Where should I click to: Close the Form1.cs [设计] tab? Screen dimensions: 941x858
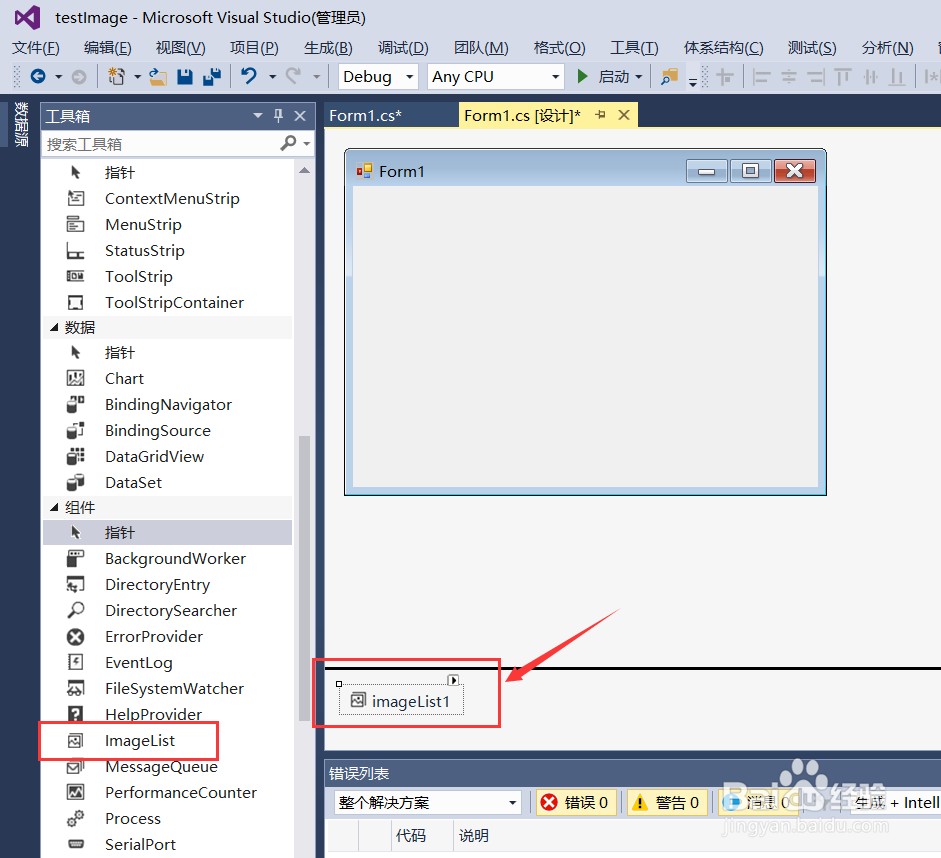pos(624,115)
